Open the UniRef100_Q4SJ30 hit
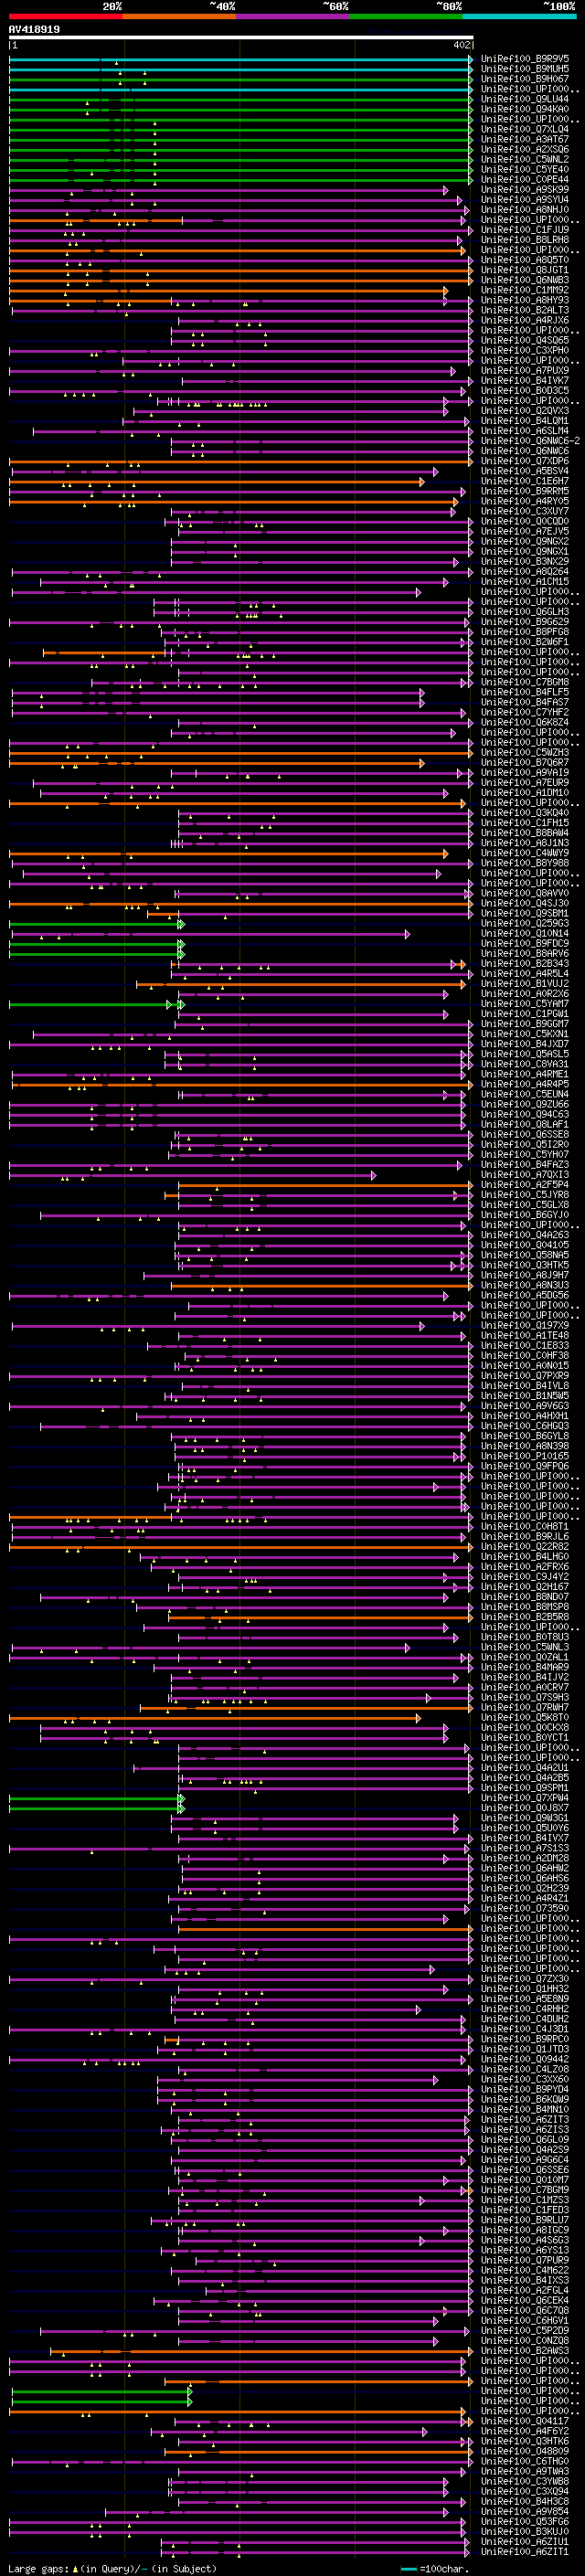 [525, 903]
